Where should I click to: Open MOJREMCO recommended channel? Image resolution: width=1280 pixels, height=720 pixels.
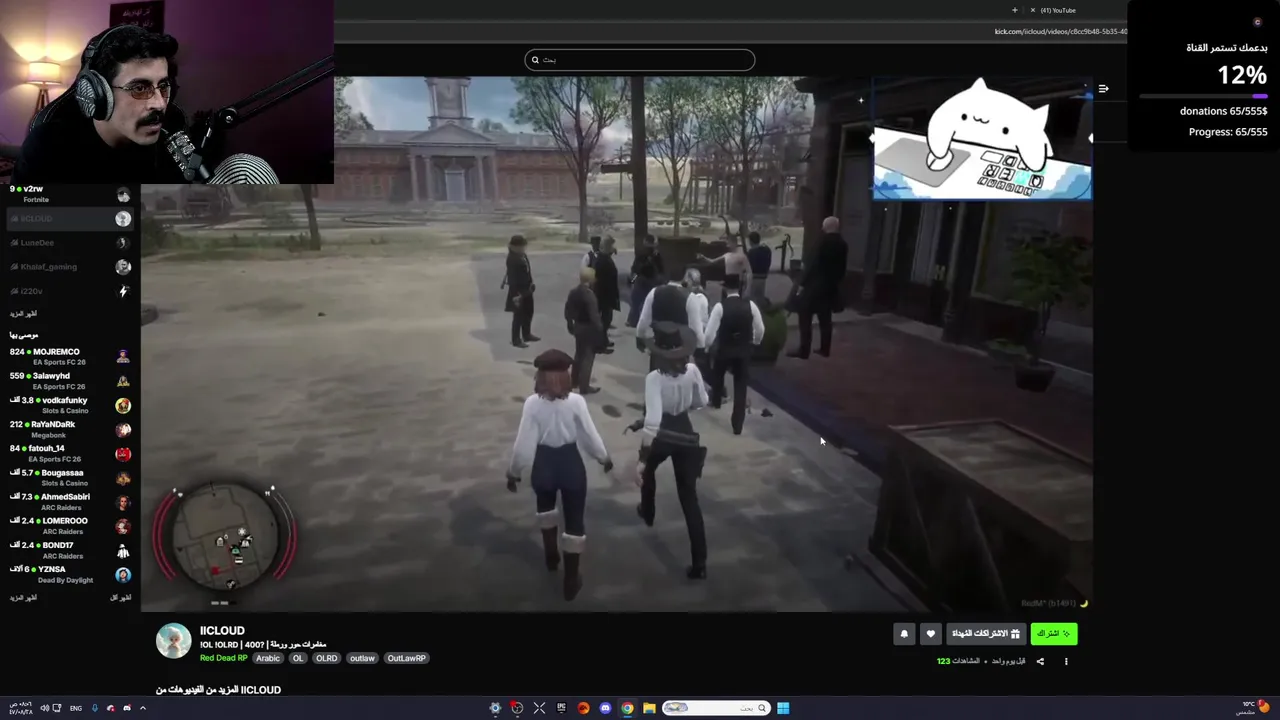[70, 357]
